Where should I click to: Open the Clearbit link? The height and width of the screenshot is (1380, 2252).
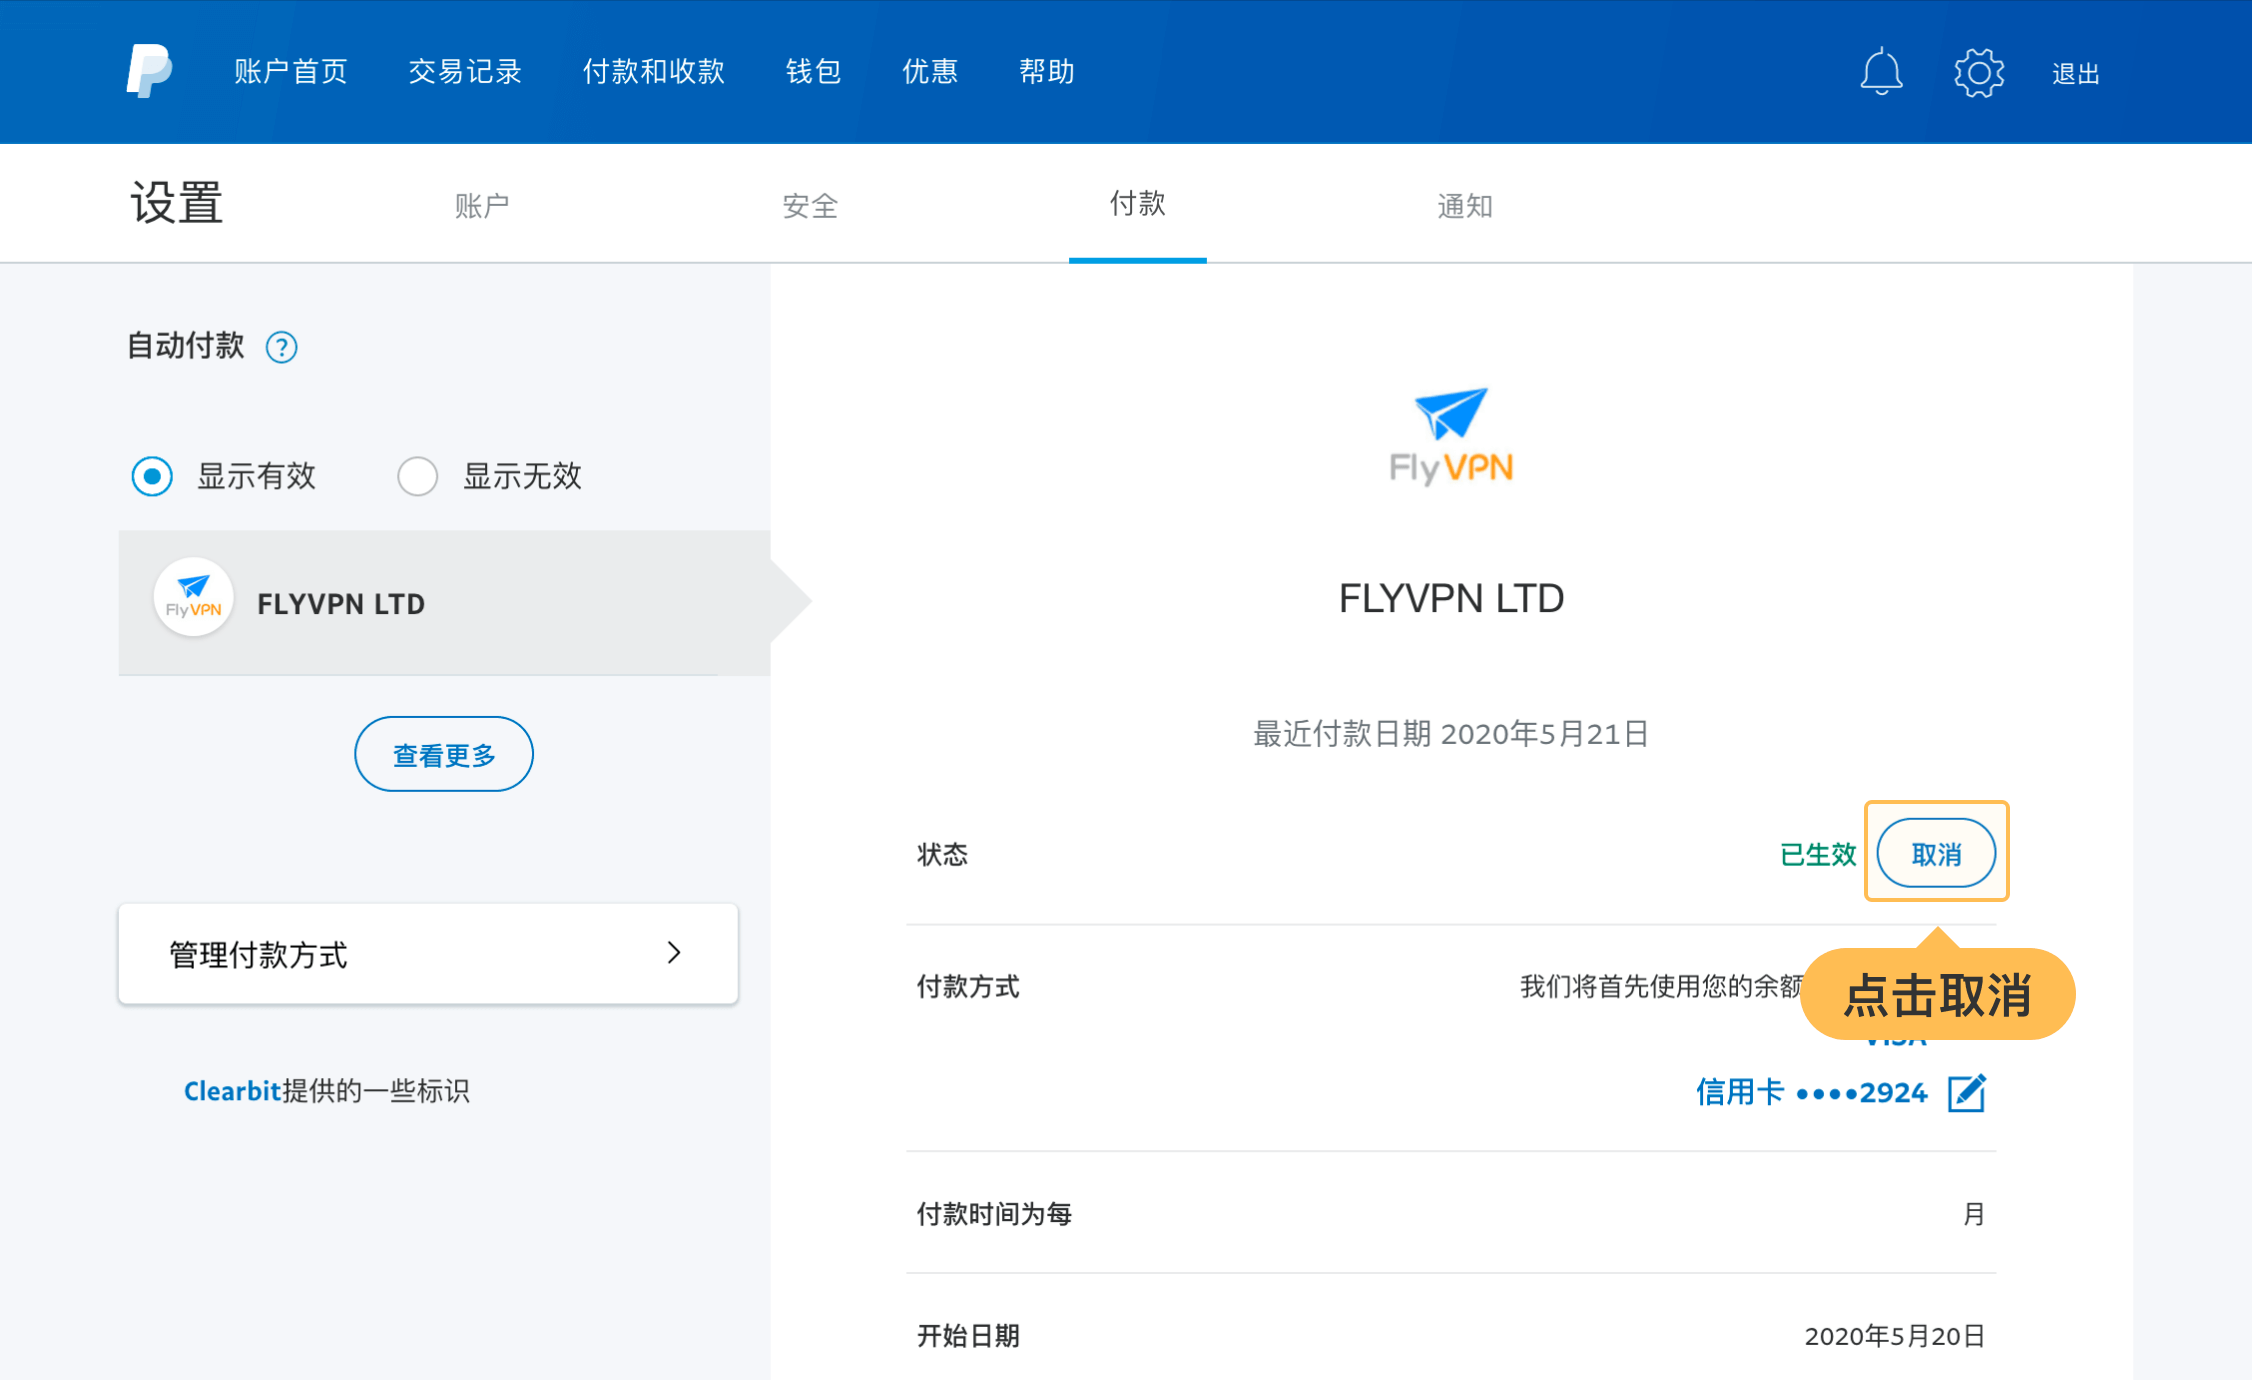pyautogui.click(x=232, y=1091)
